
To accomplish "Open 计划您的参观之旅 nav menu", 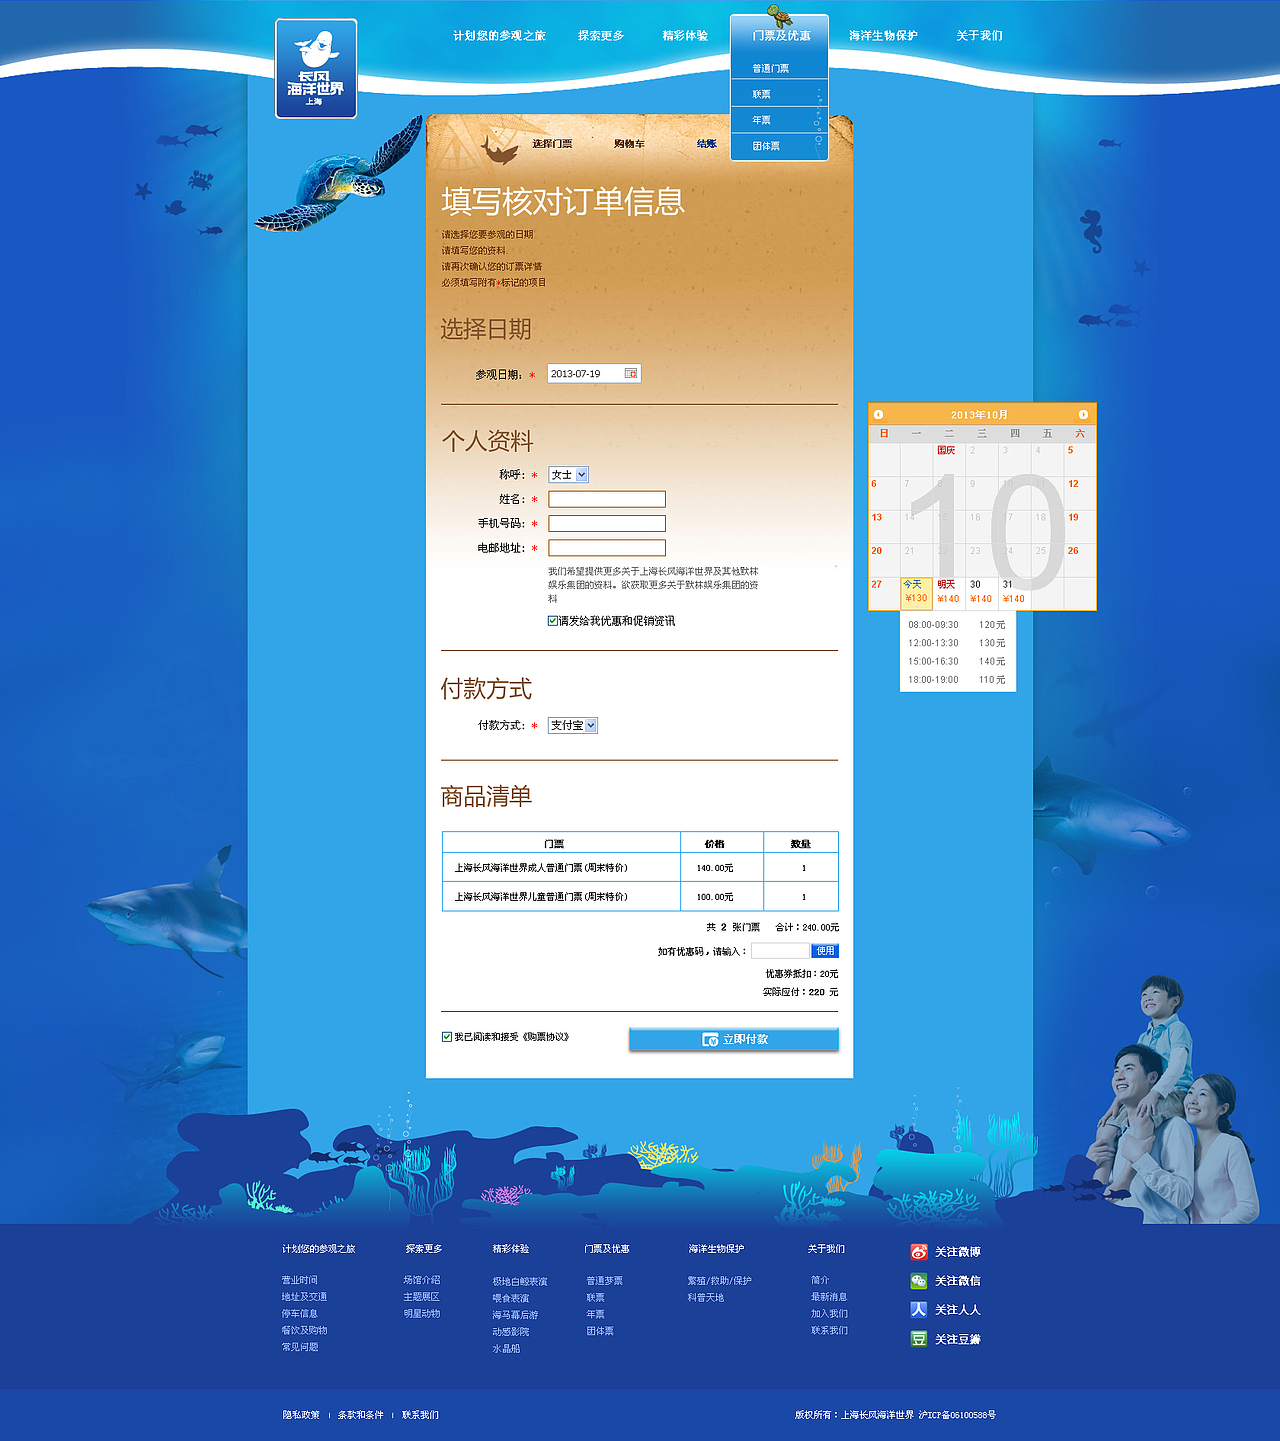I will coord(499,36).
